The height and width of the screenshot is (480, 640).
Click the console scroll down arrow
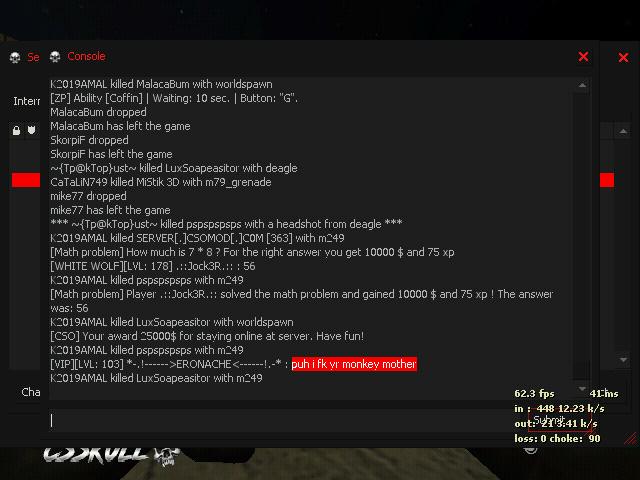(x=582, y=389)
